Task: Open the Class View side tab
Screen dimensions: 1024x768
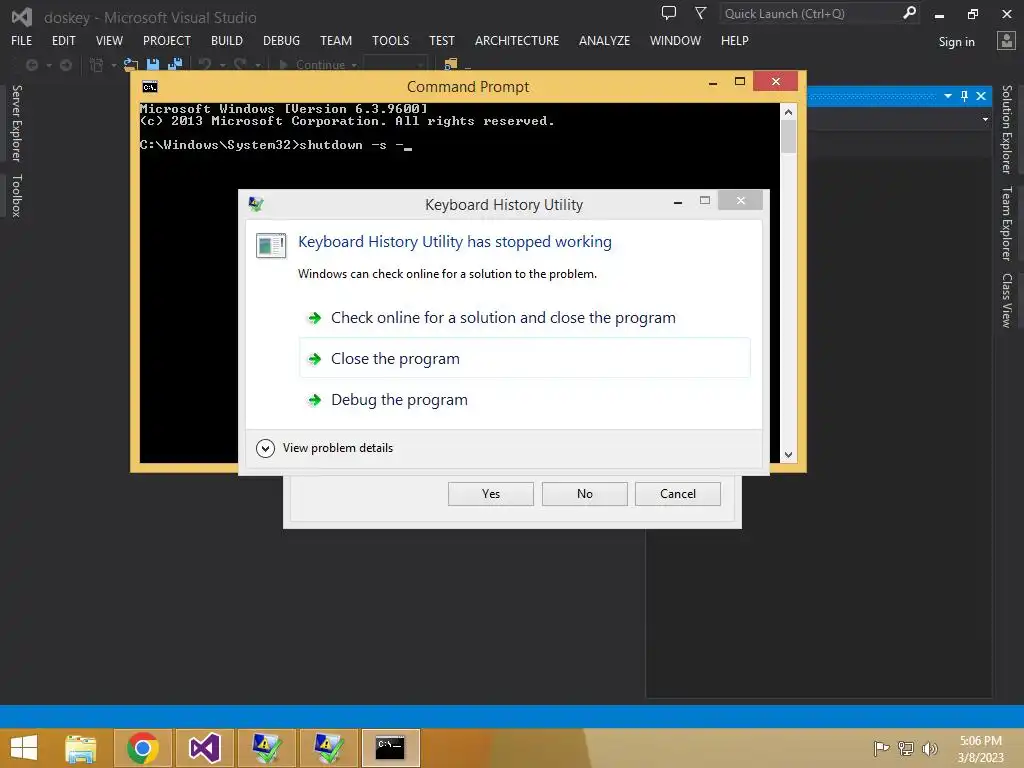Action: pos(1007,300)
